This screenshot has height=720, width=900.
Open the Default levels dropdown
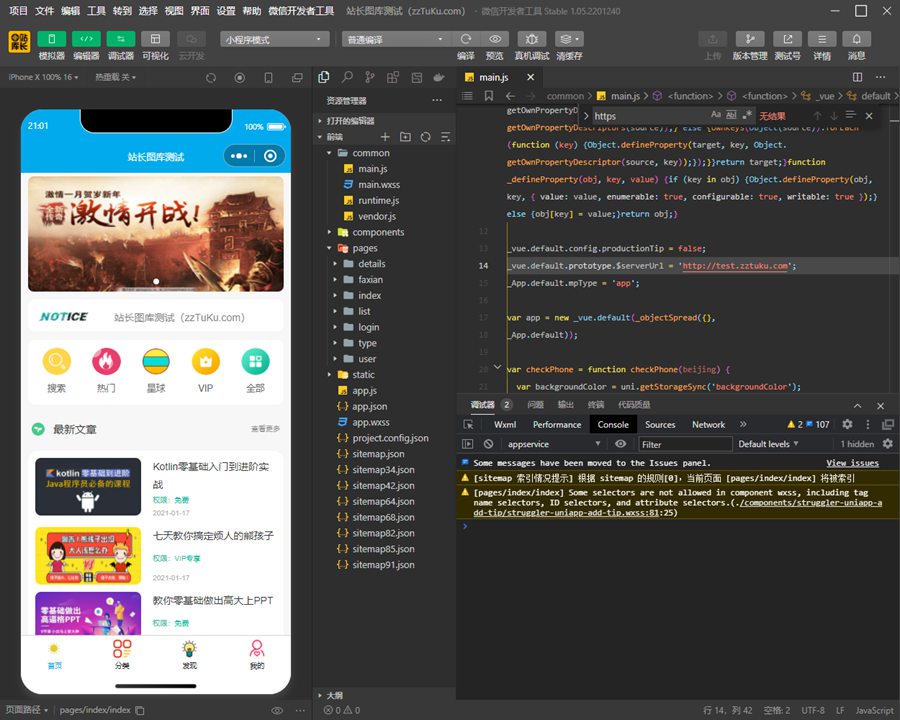point(769,444)
